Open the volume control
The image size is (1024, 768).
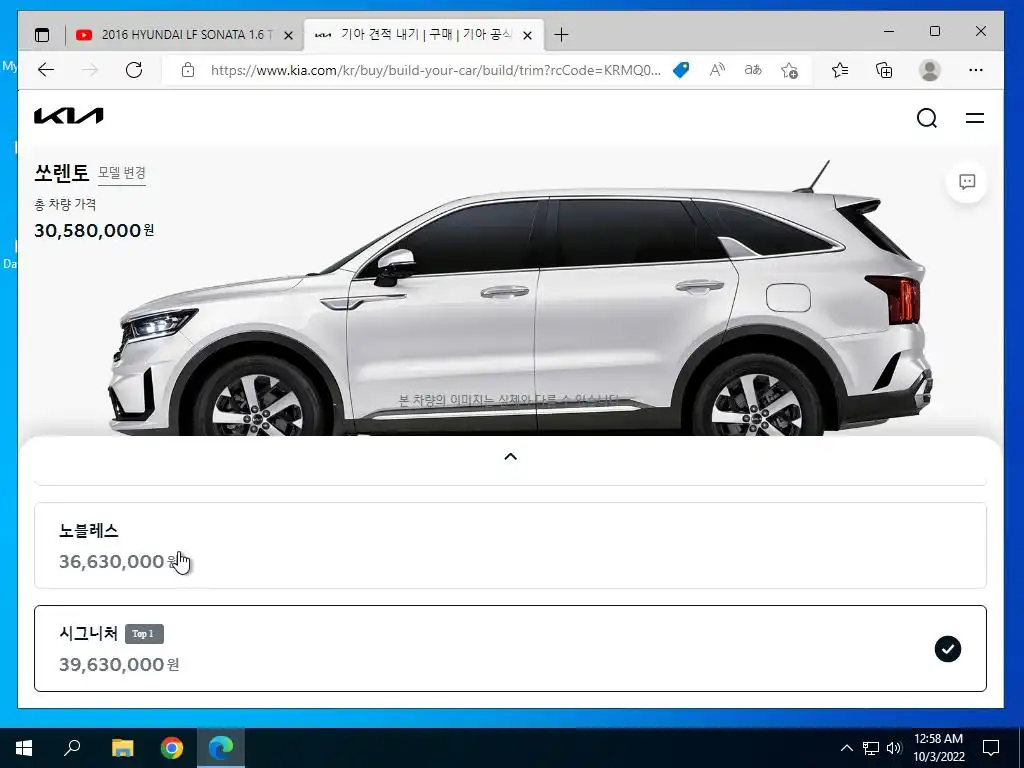tap(894, 748)
